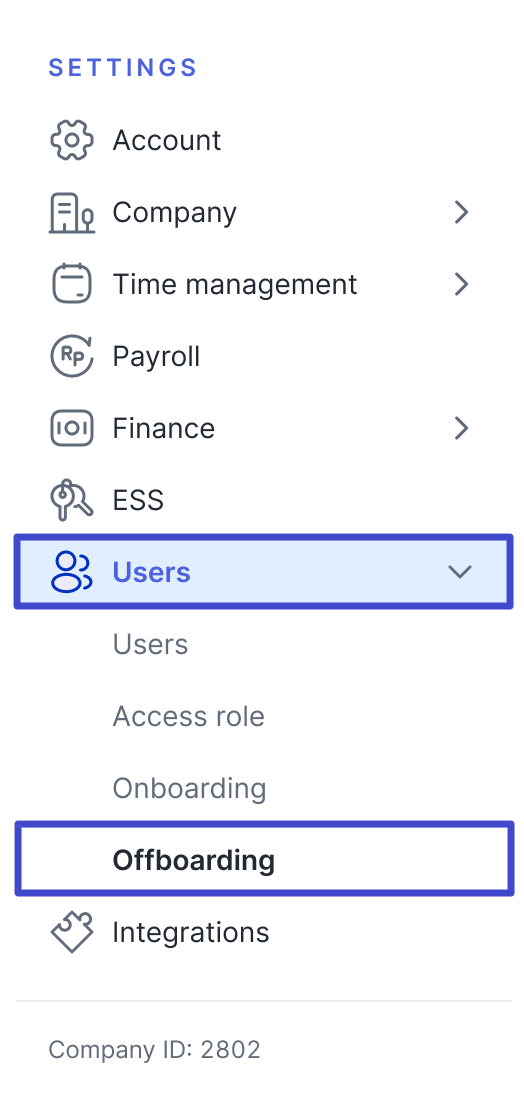
Task: Expand the Company submenu chevron
Action: point(461,212)
